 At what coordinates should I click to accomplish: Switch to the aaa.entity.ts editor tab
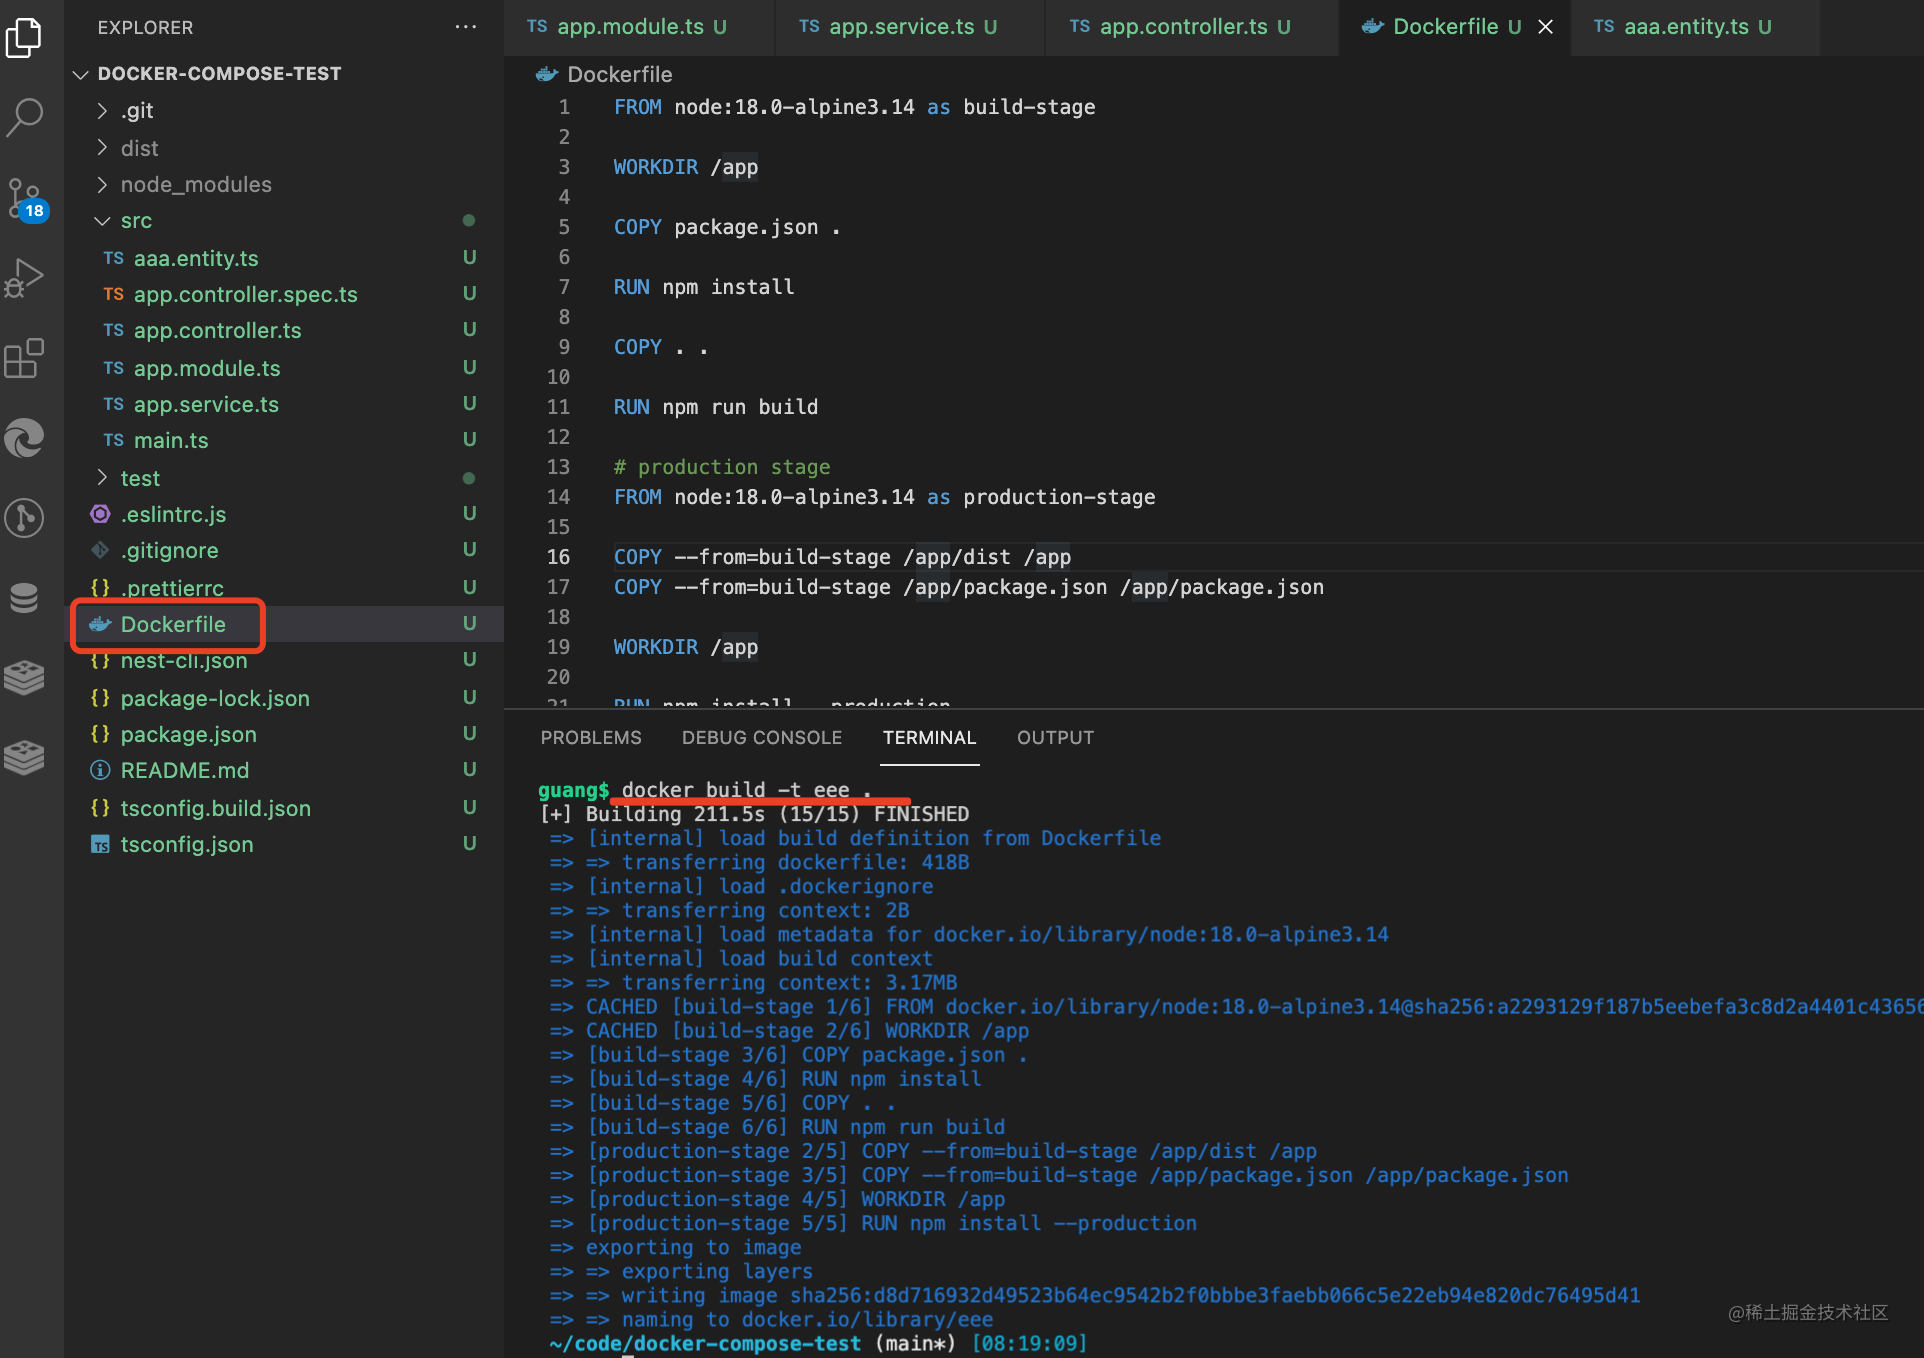[x=1685, y=27]
